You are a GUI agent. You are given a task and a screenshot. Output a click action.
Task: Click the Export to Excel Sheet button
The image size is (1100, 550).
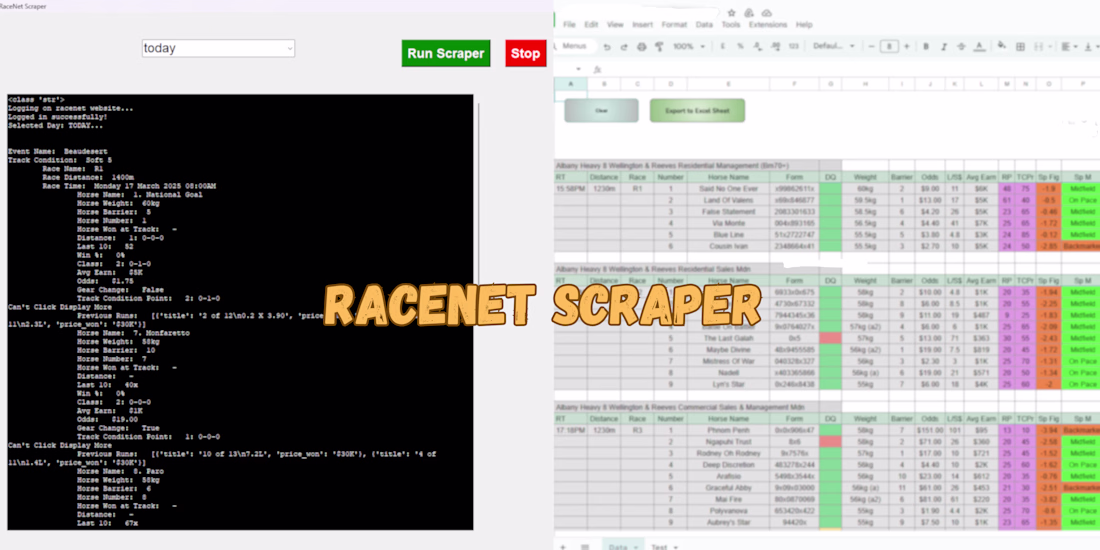coord(697,111)
